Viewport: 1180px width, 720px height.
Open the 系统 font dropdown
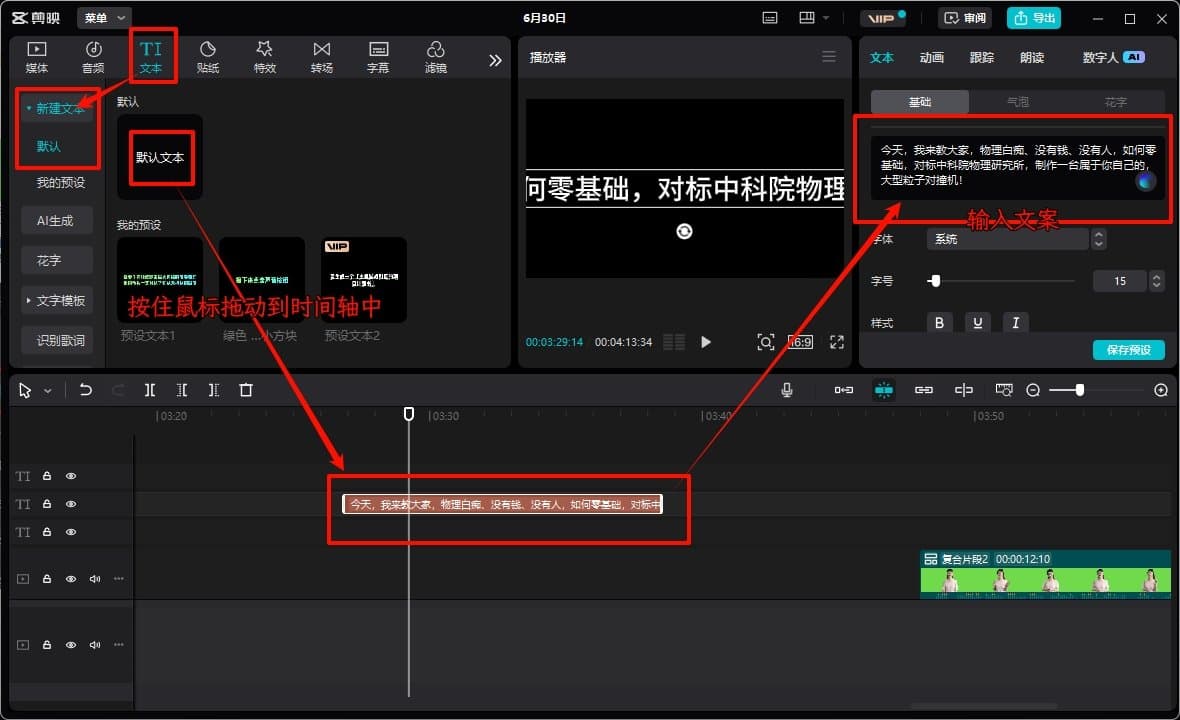tap(1008, 239)
